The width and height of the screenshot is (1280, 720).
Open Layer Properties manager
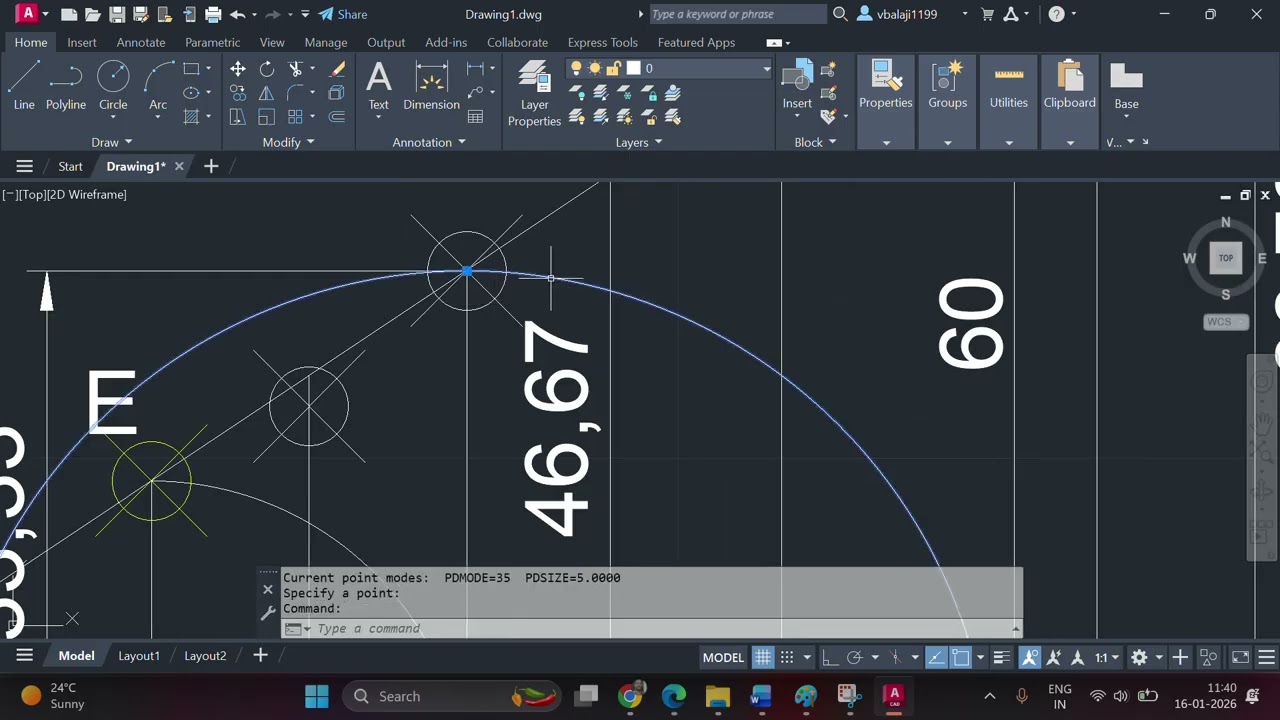(x=534, y=93)
